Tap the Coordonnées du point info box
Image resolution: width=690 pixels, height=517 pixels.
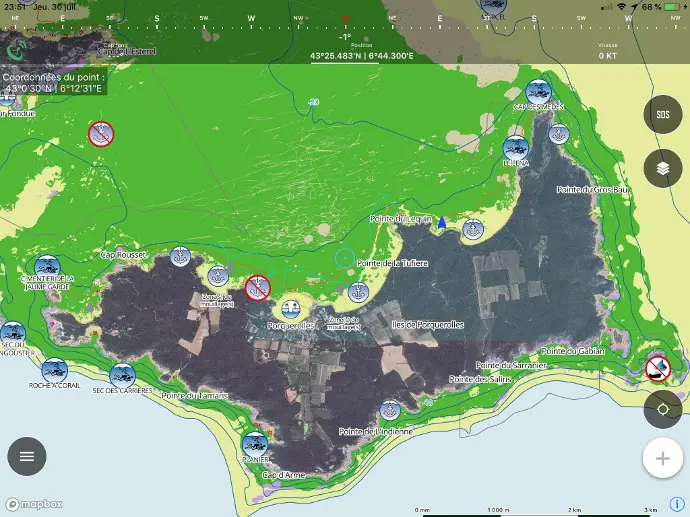pos(53,82)
